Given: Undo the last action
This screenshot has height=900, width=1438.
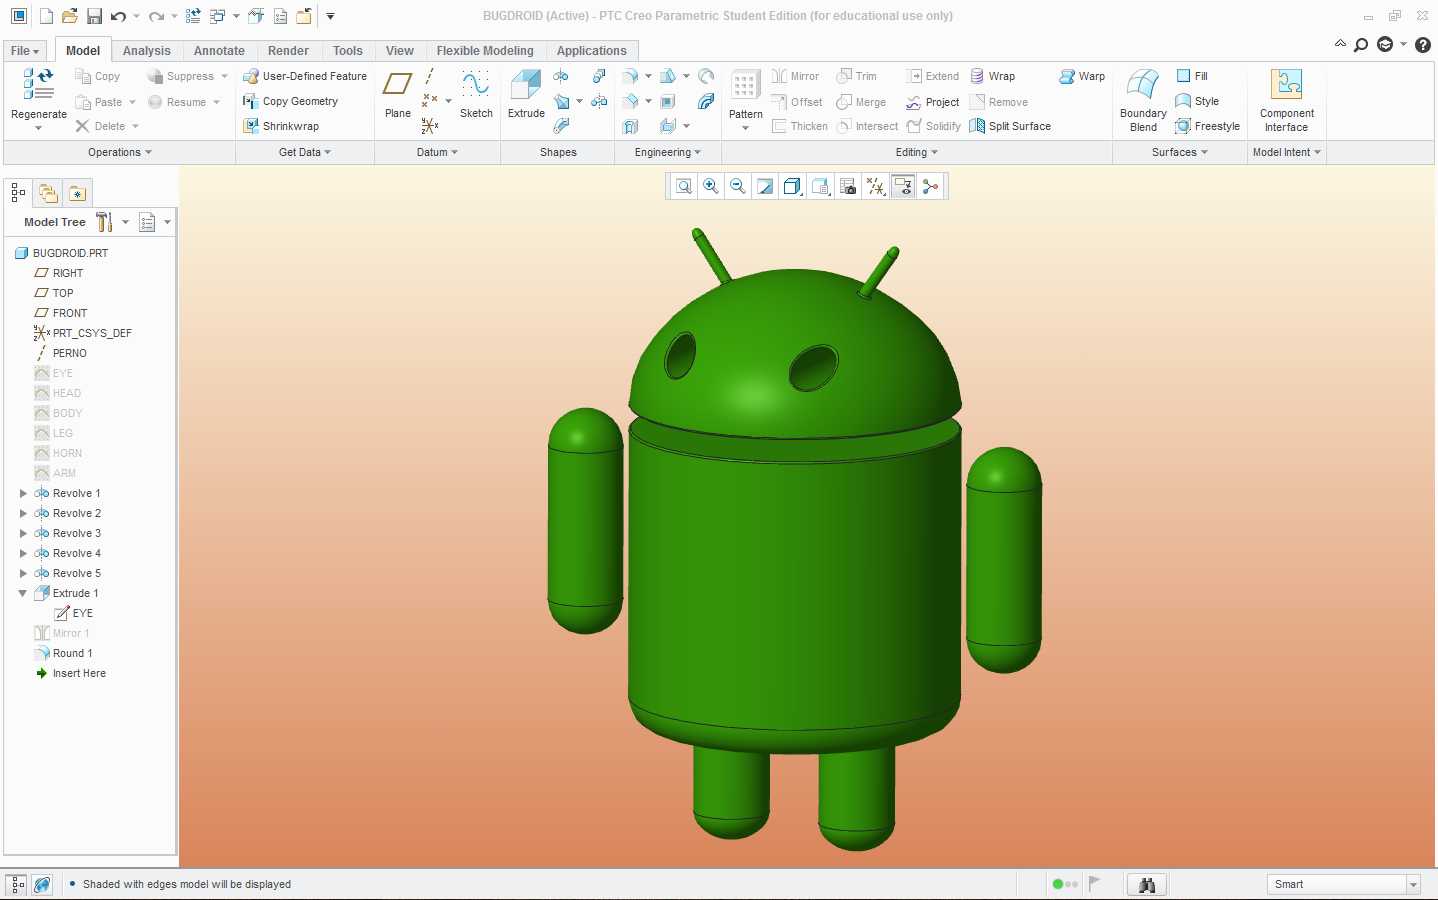Looking at the screenshot, I should 119,16.
